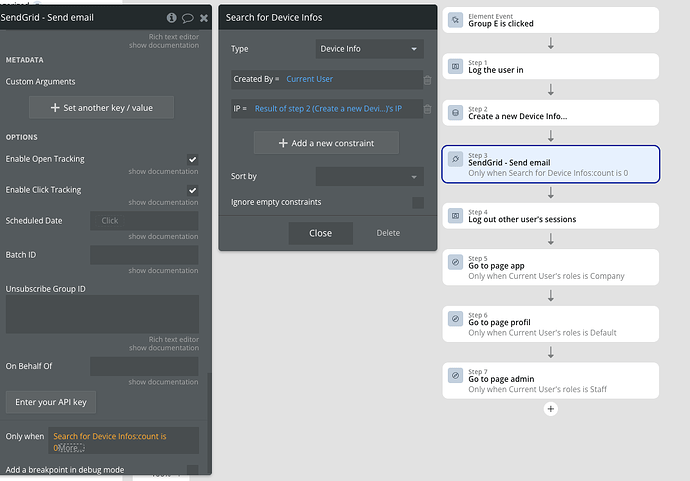Viewport: 690px width, 481px height.
Task: Click the Step 3 plugin plug icon
Action: 455,159
